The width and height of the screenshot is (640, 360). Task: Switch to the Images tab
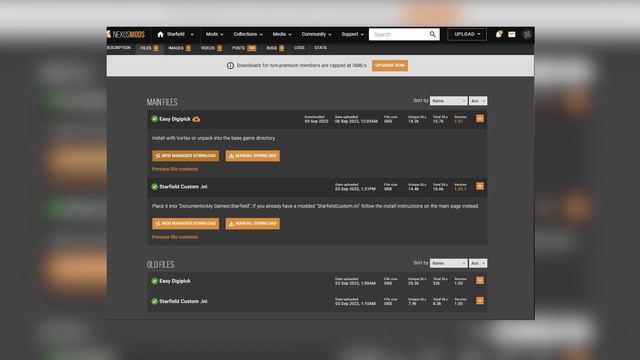(180, 48)
